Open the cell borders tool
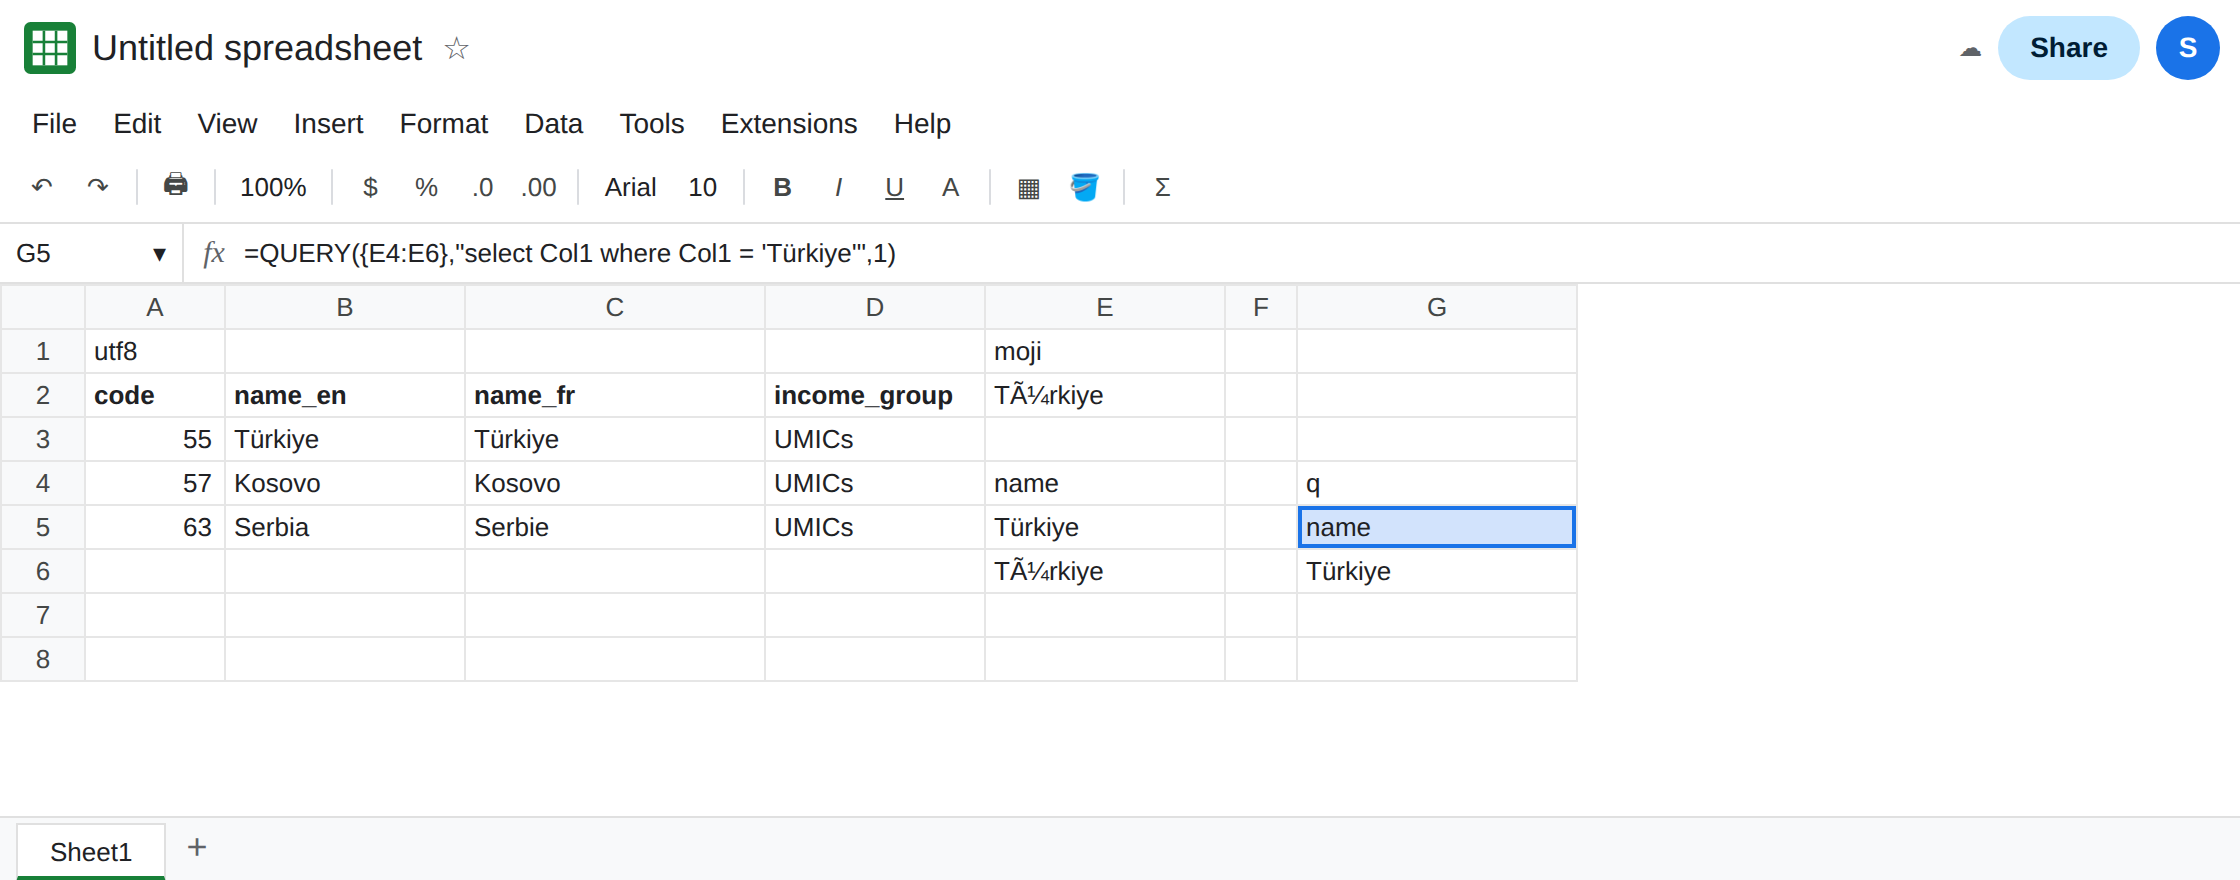 pos(1028,187)
